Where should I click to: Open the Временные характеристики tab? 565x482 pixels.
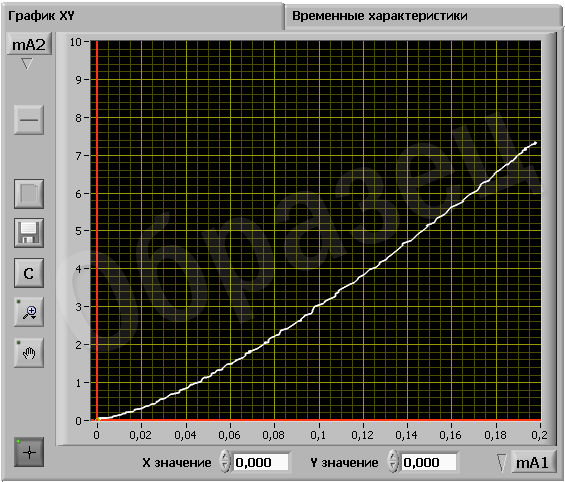[x=423, y=16]
